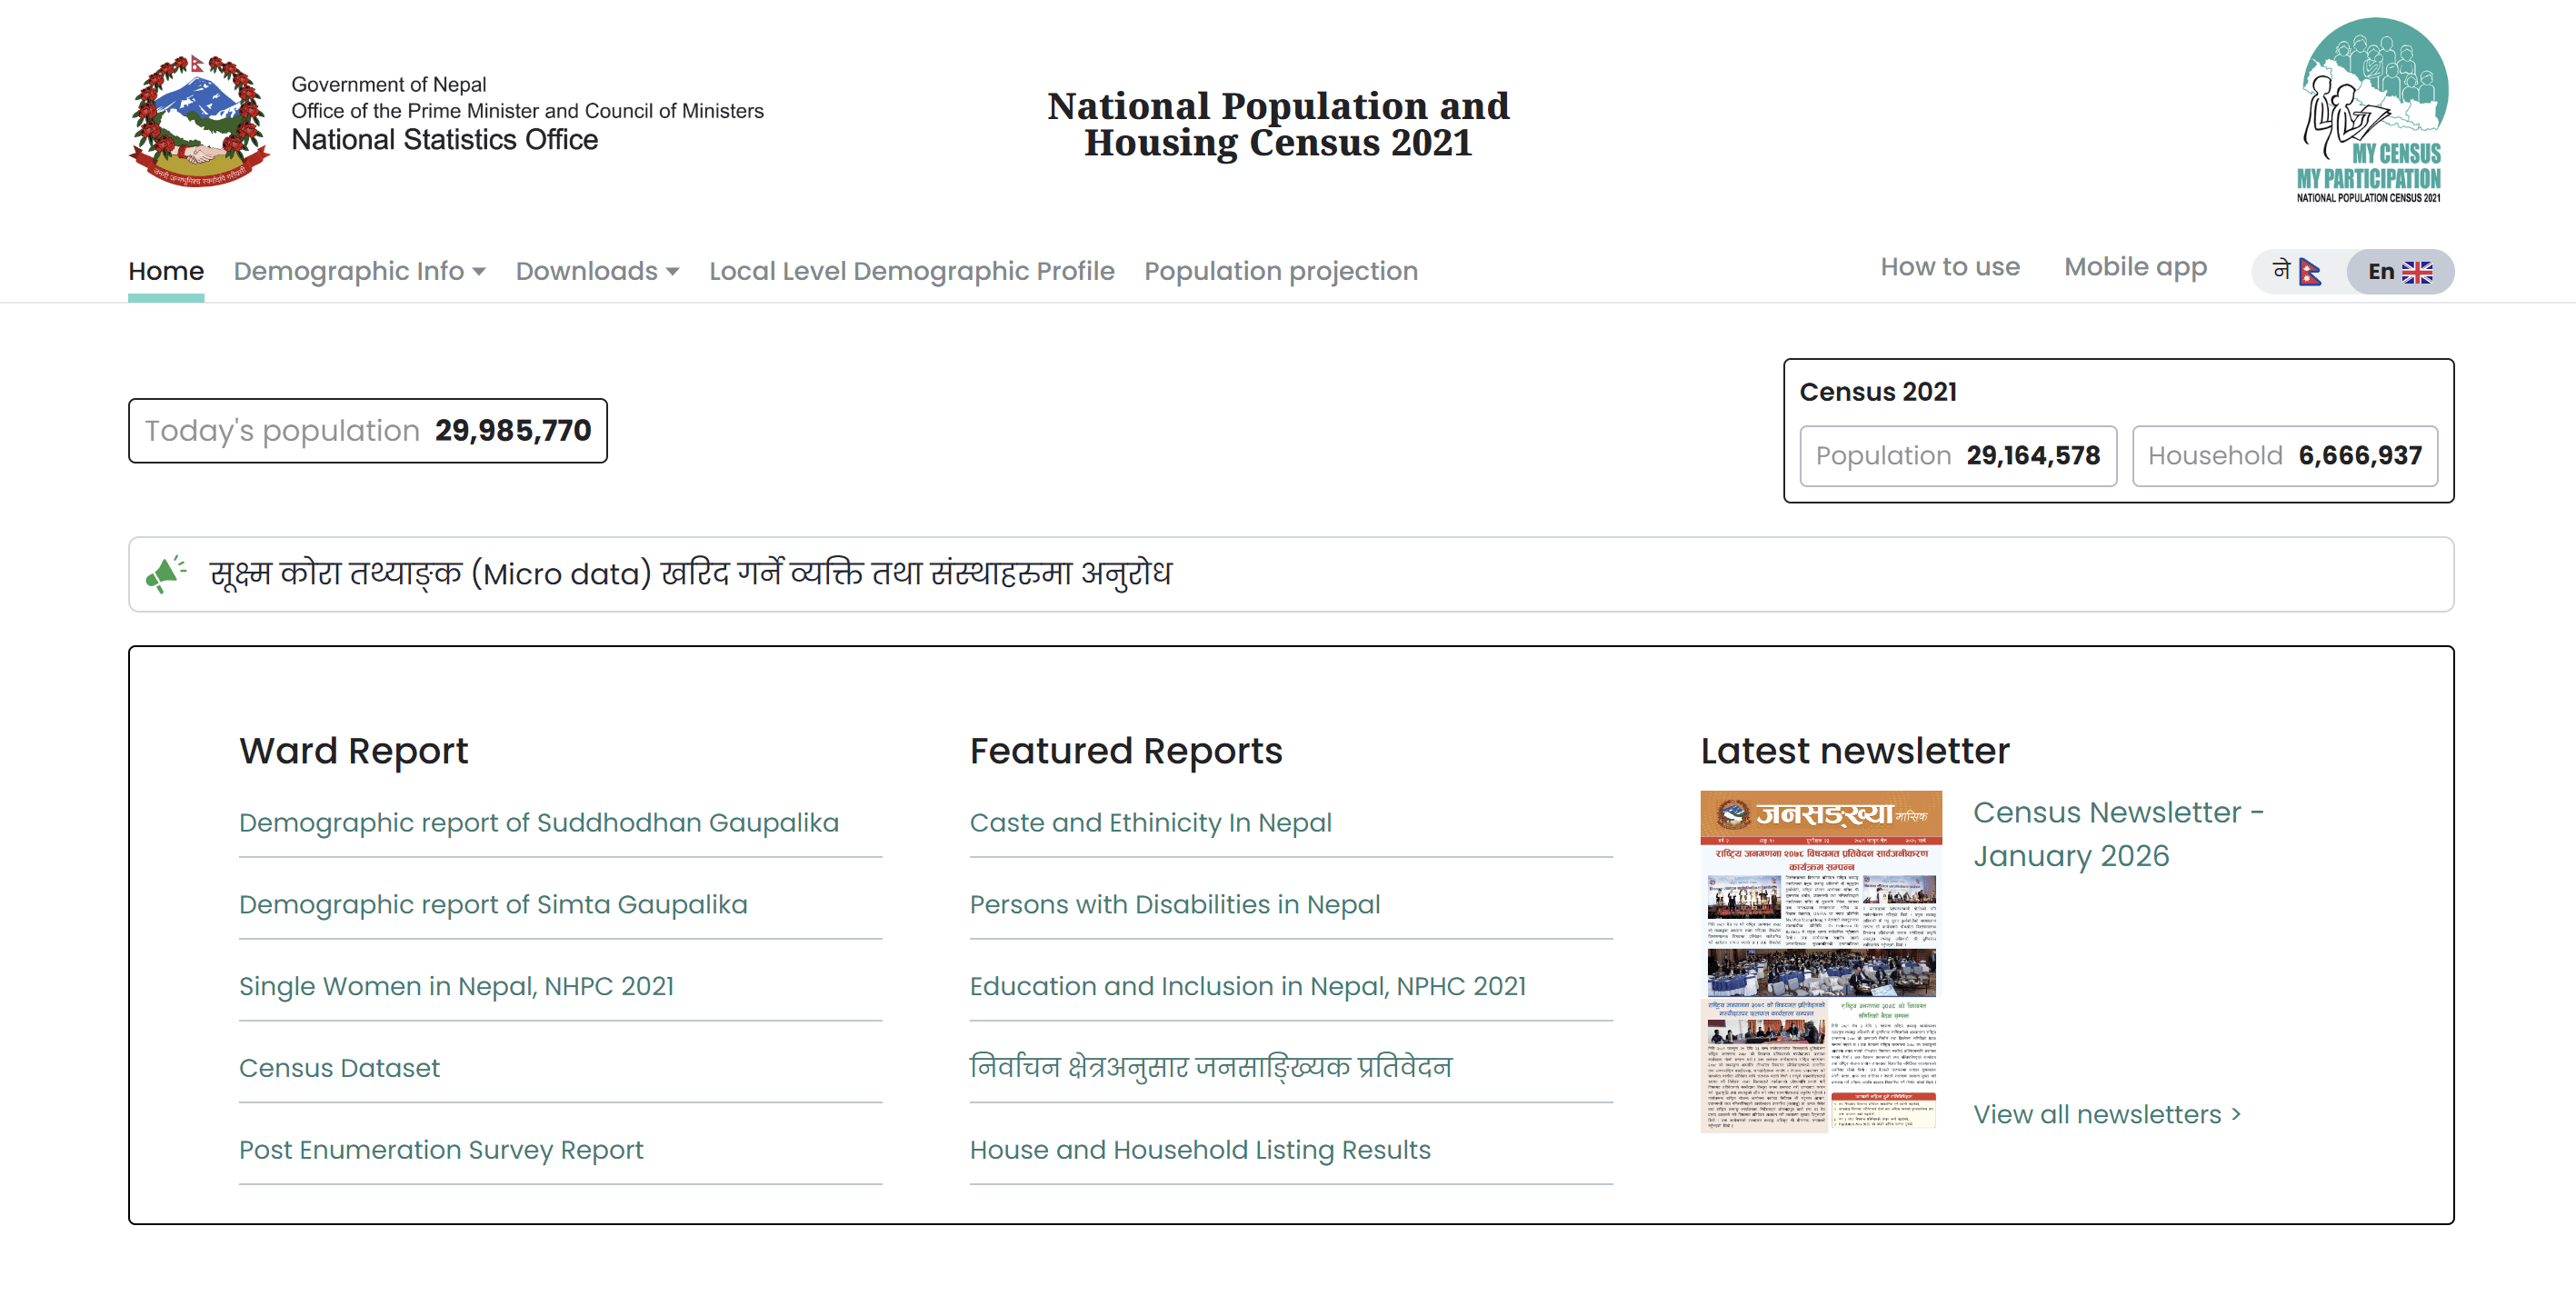Switch language to Nepali with flag icon

[x=2297, y=271]
